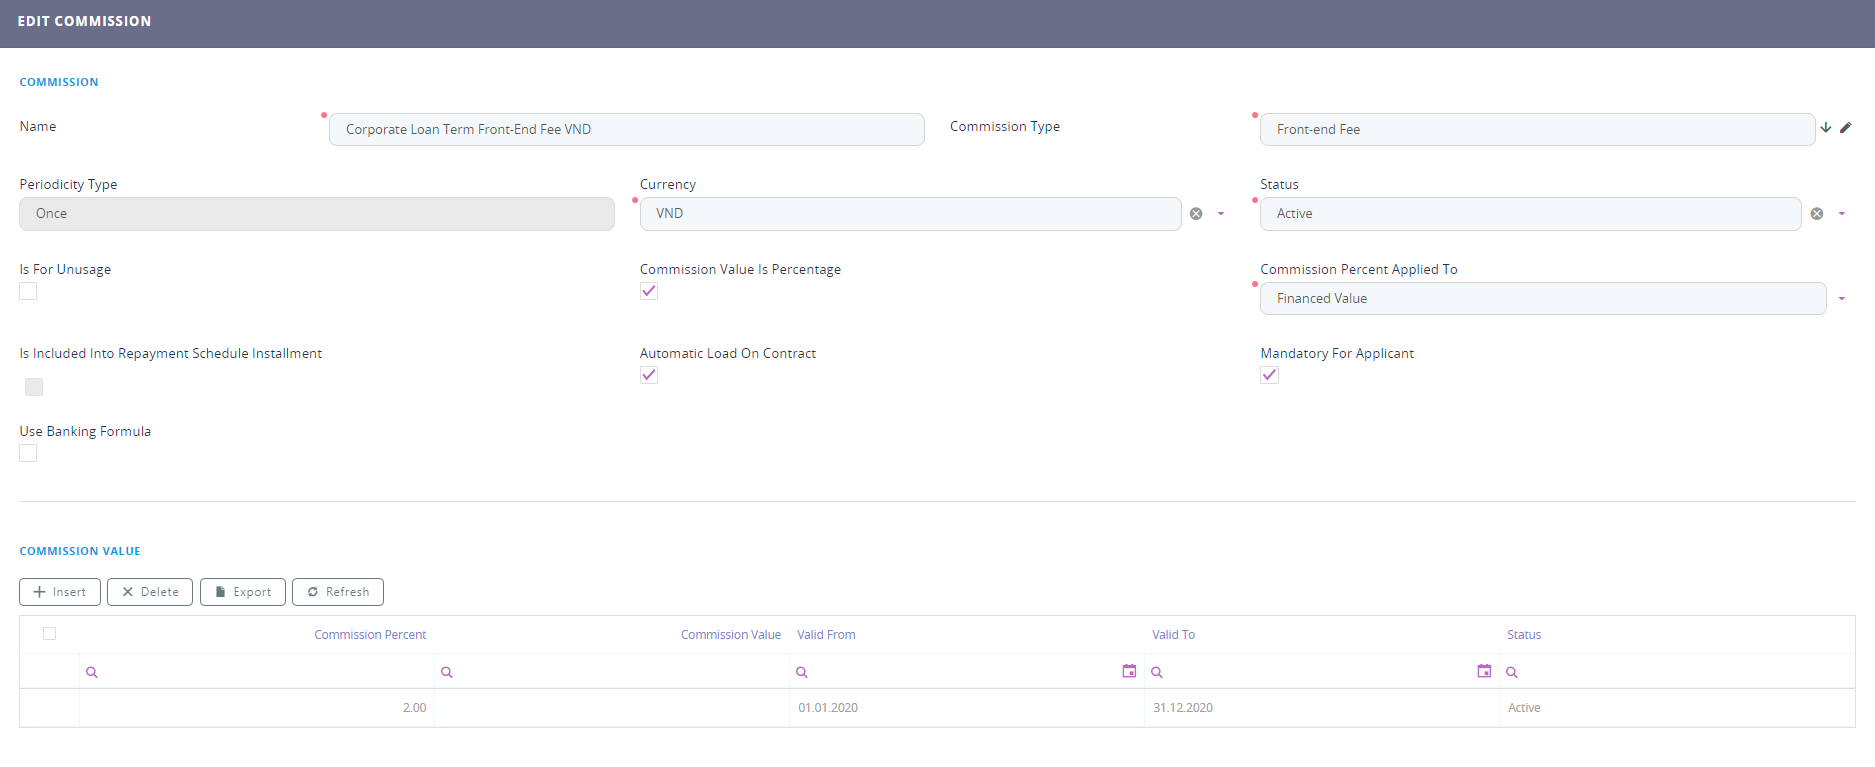This screenshot has width=1875, height=767.
Task: Expand the Currency dropdown arrow
Action: [1221, 214]
